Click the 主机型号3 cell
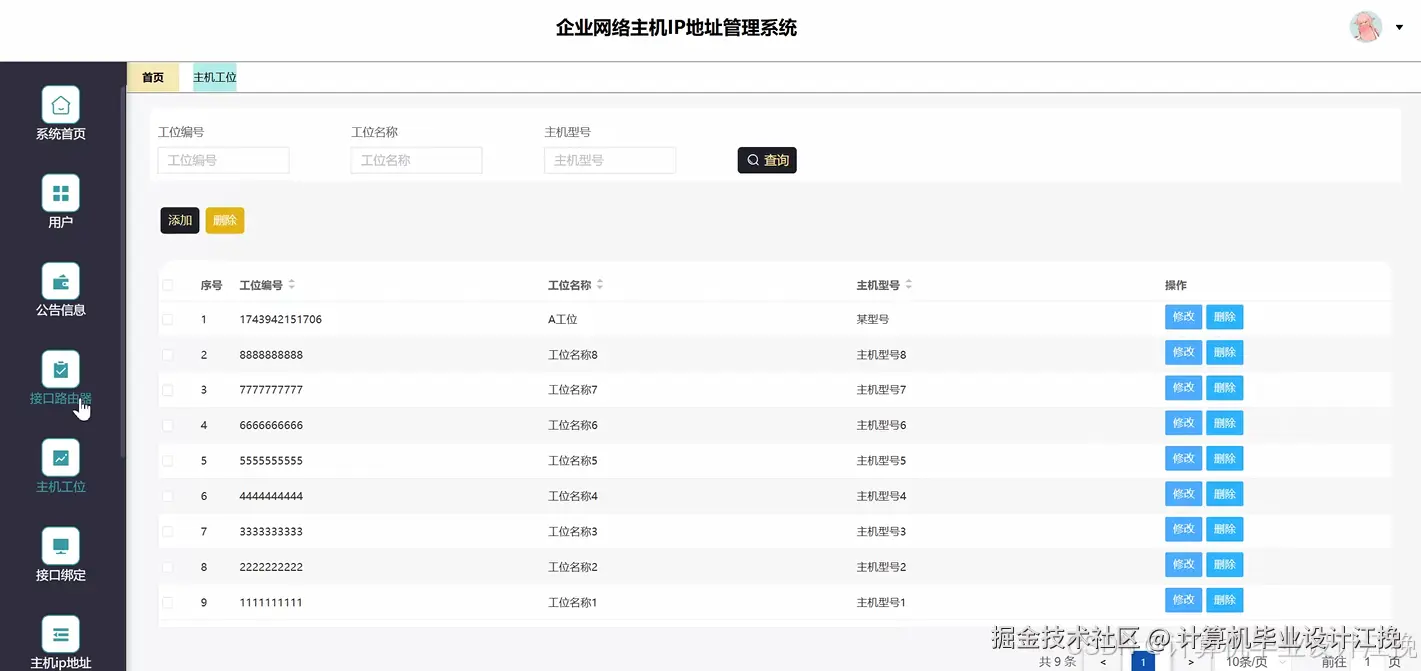1421x671 pixels. pos(881,532)
